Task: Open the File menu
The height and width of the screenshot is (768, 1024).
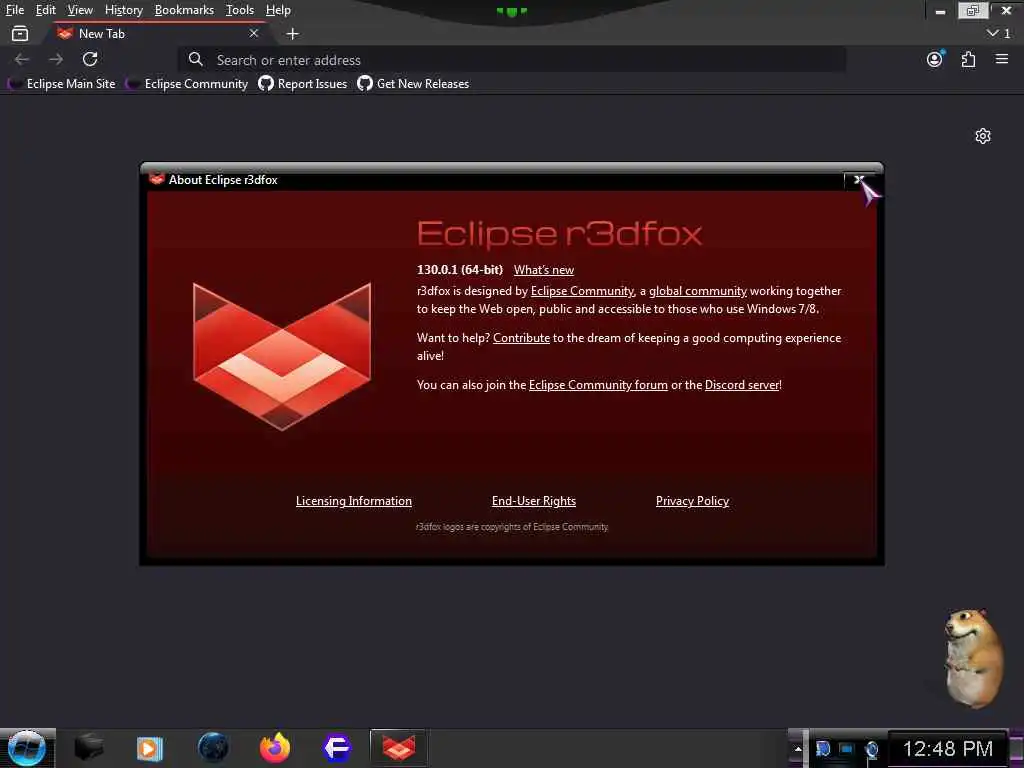Action: pos(14,10)
